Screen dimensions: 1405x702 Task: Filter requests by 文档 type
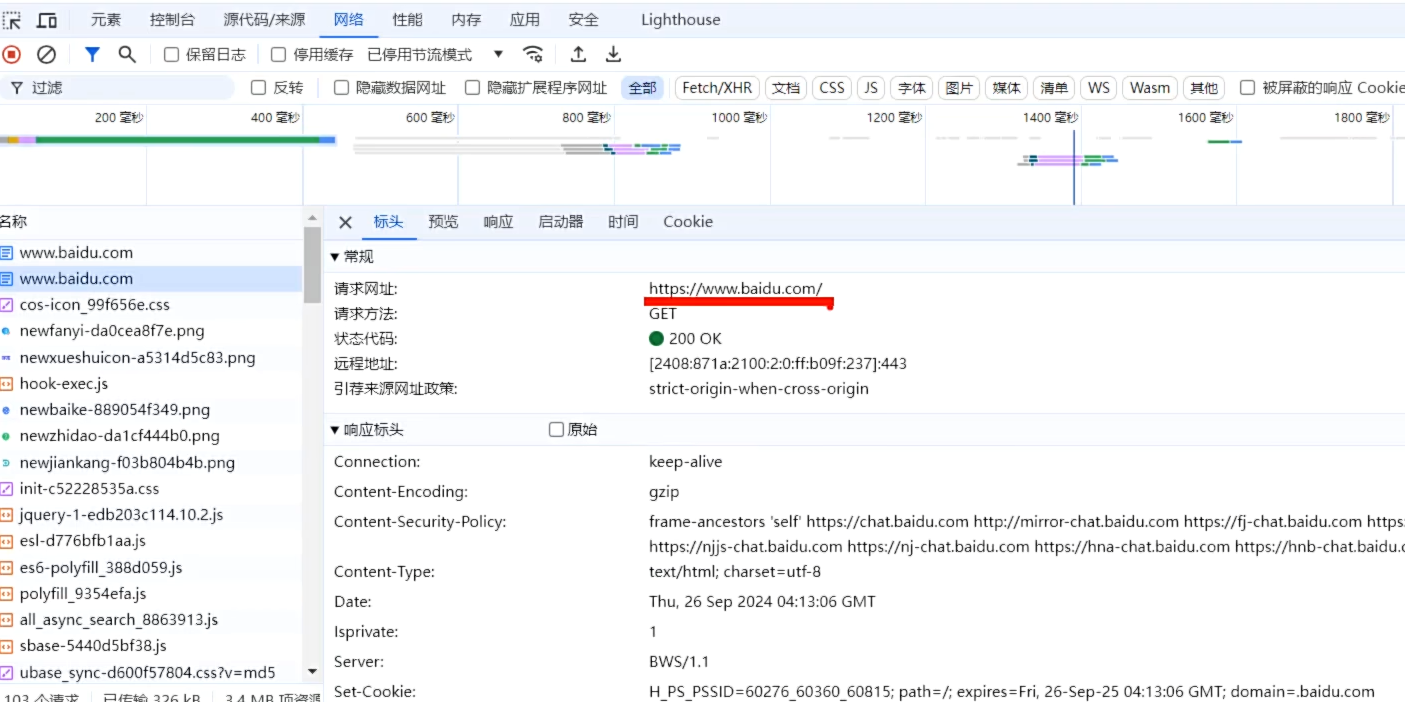click(x=786, y=88)
